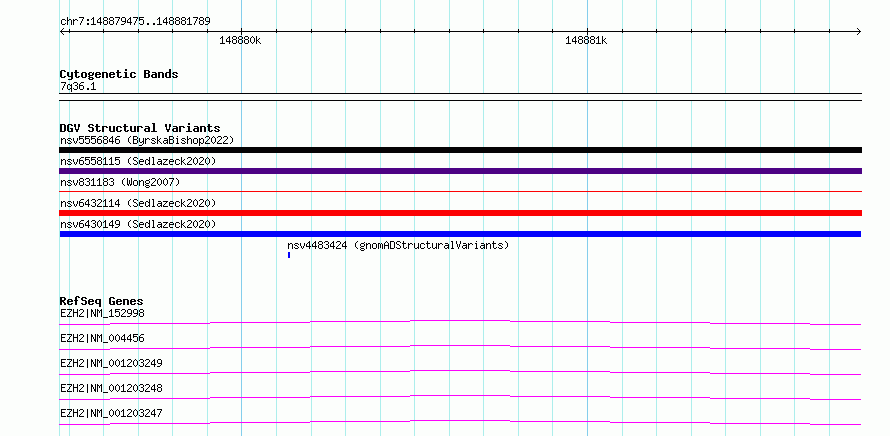Viewport: 890px width, 436px height.
Task: Click the 148880k ruler tick label
Action: [240, 40]
